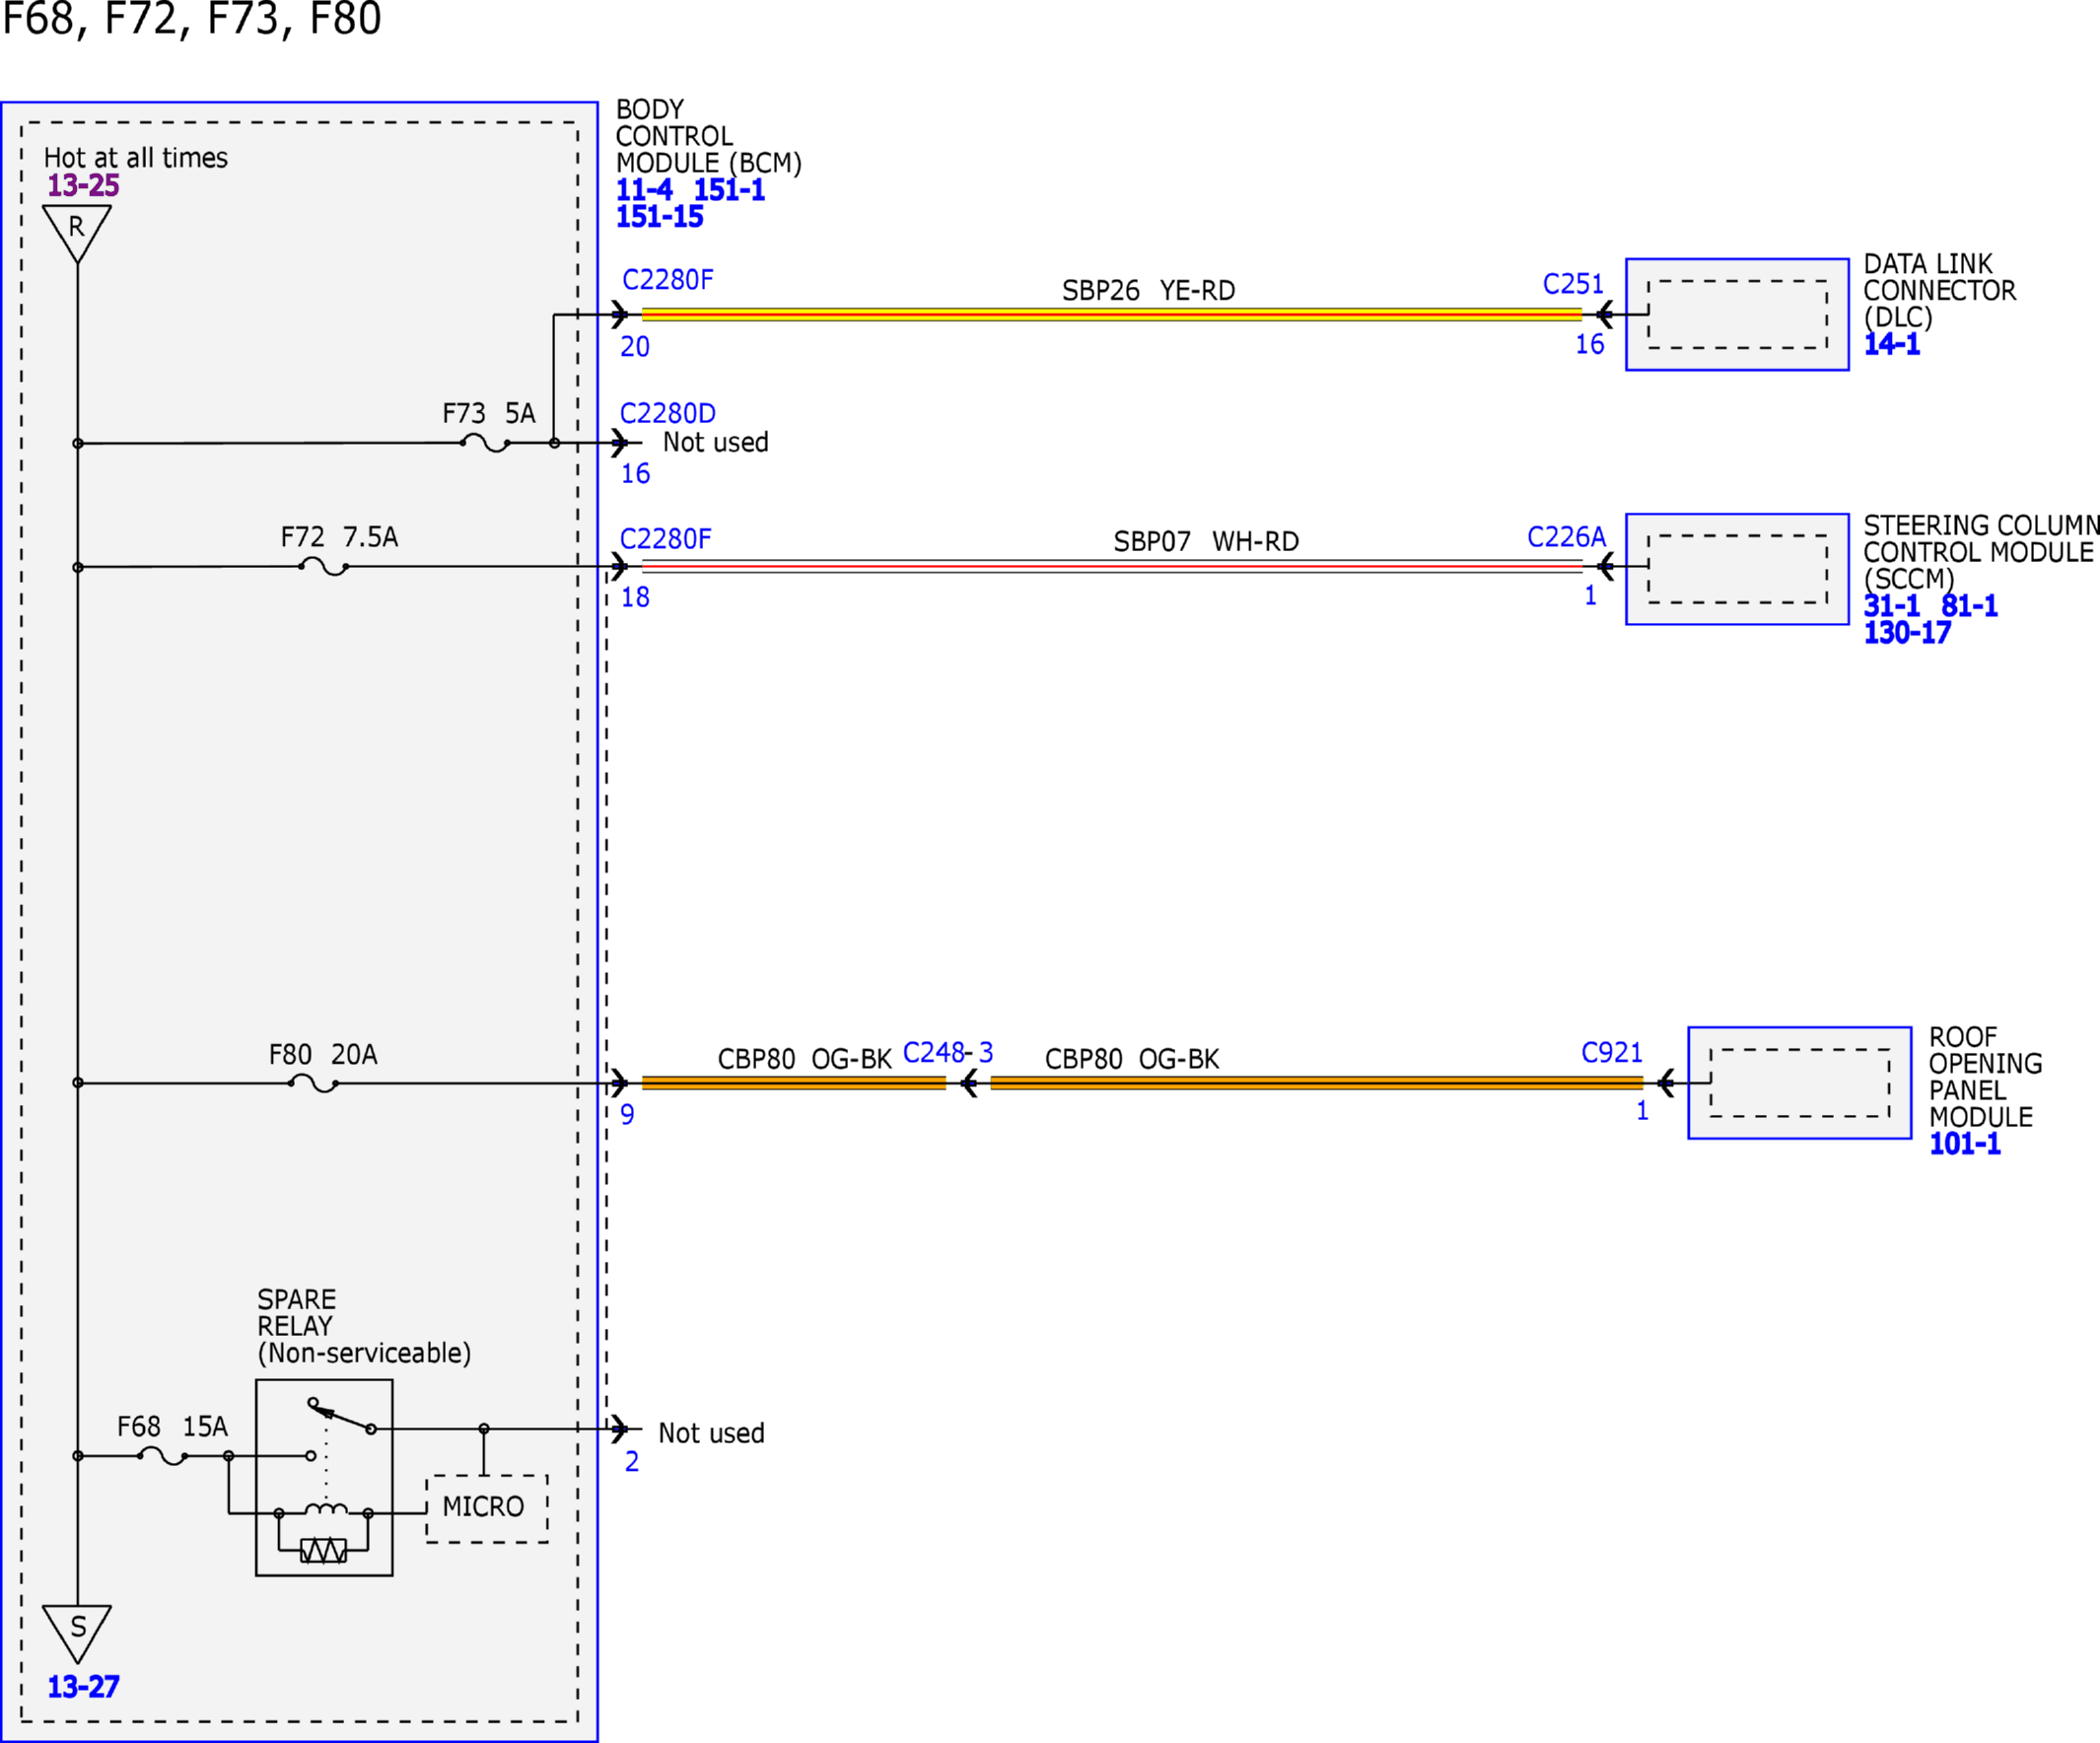Click the C2280D connector label
The image size is (2100, 1743).
click(x=668, y=413)
